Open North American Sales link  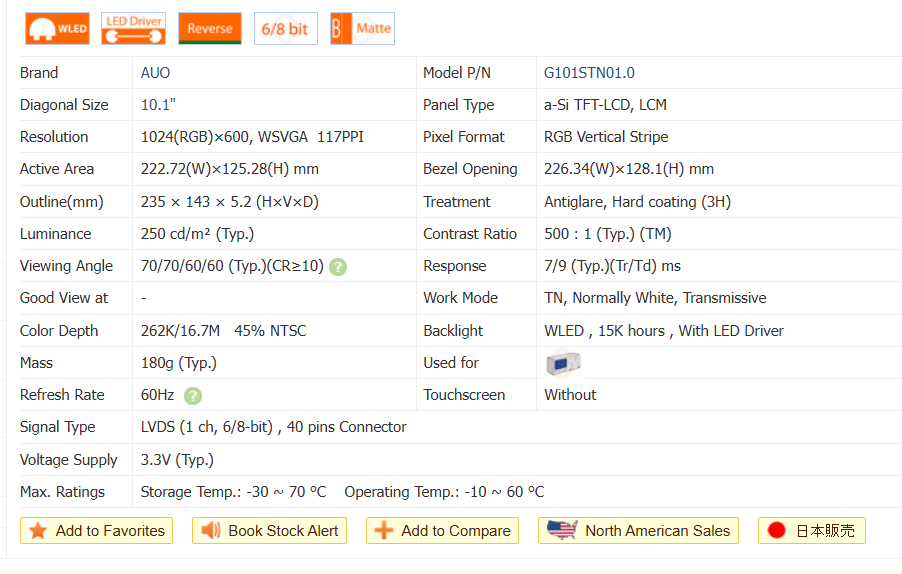(x=638, y=531)
